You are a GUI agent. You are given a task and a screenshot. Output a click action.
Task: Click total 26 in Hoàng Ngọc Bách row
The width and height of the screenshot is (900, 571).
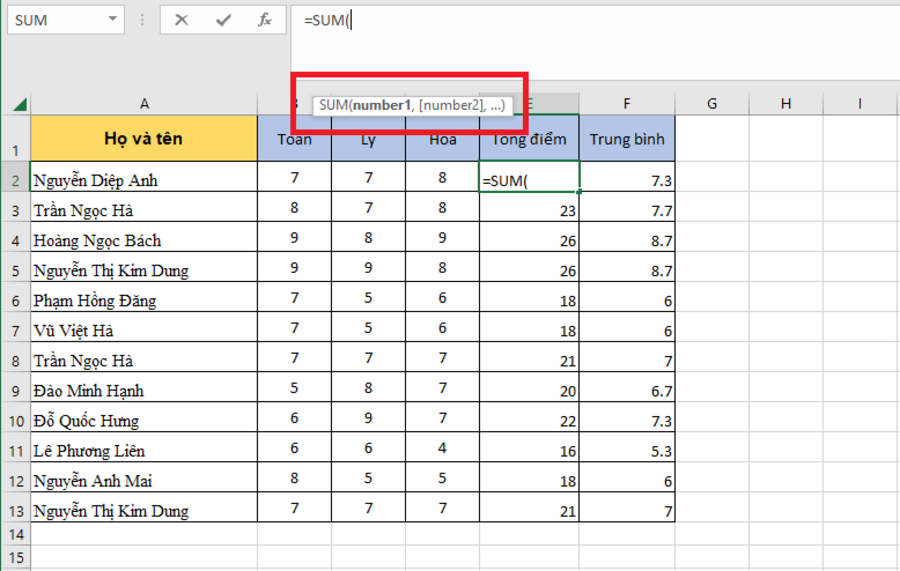point(529,236)
